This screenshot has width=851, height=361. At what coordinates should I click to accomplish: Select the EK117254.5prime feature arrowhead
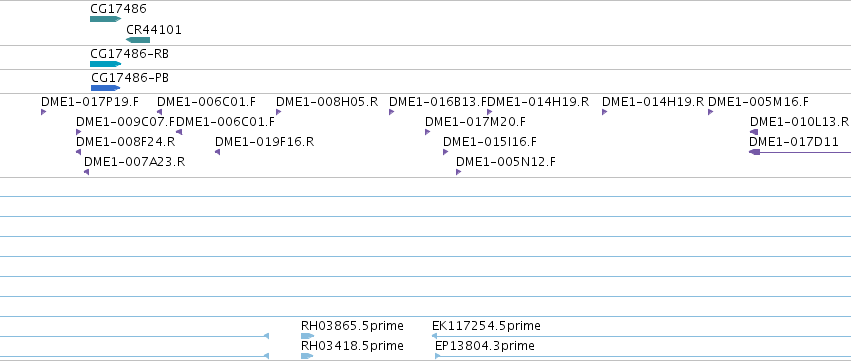point(435,336)
